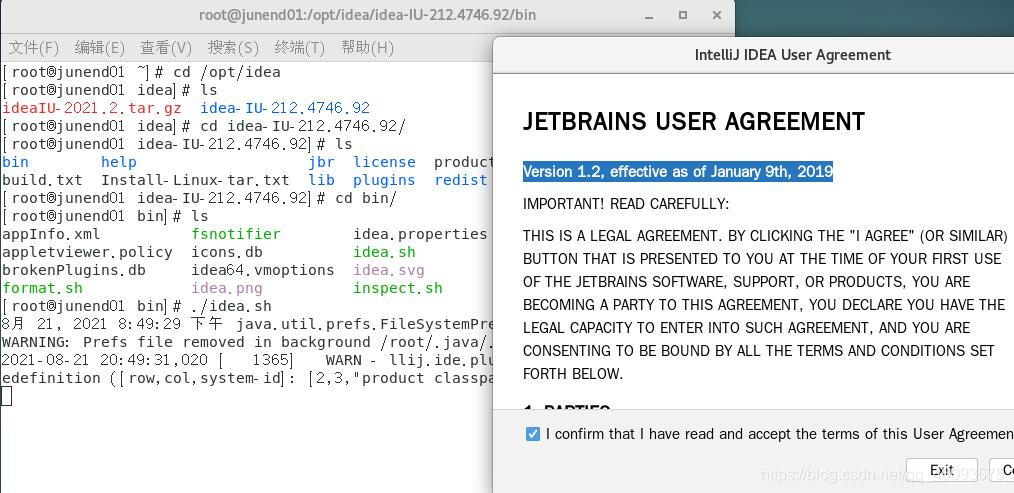Click the format.sh file name

tap(43, 288)
